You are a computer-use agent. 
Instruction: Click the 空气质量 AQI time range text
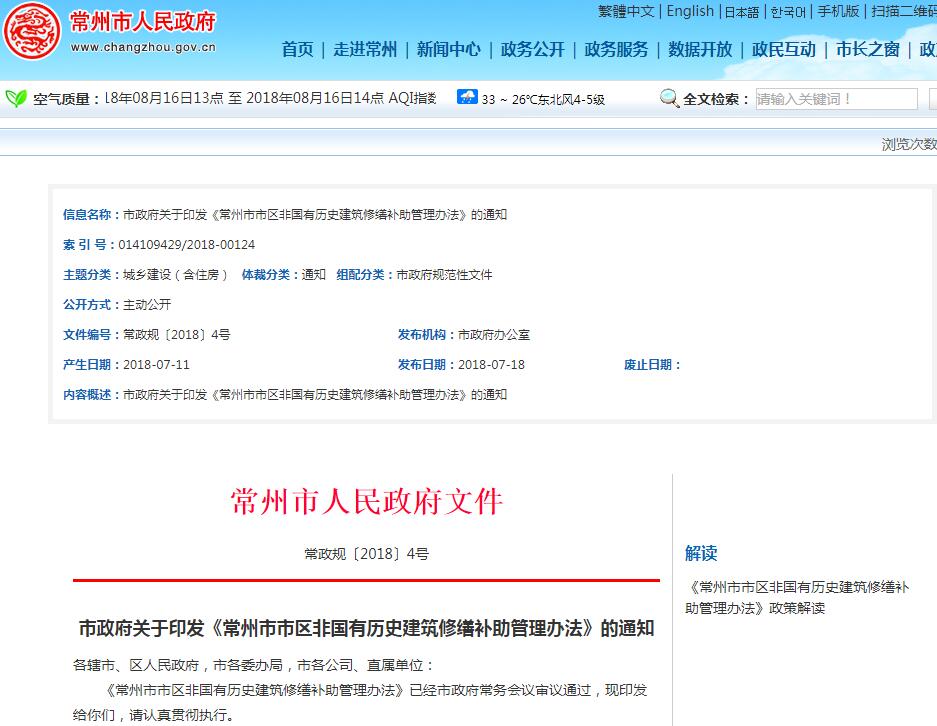click(270, 98)
